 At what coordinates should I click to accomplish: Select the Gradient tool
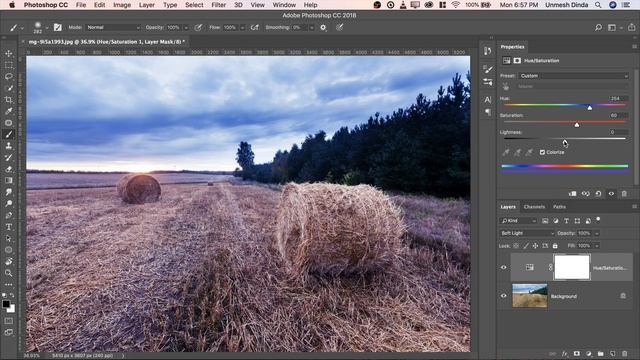(9, 180)
